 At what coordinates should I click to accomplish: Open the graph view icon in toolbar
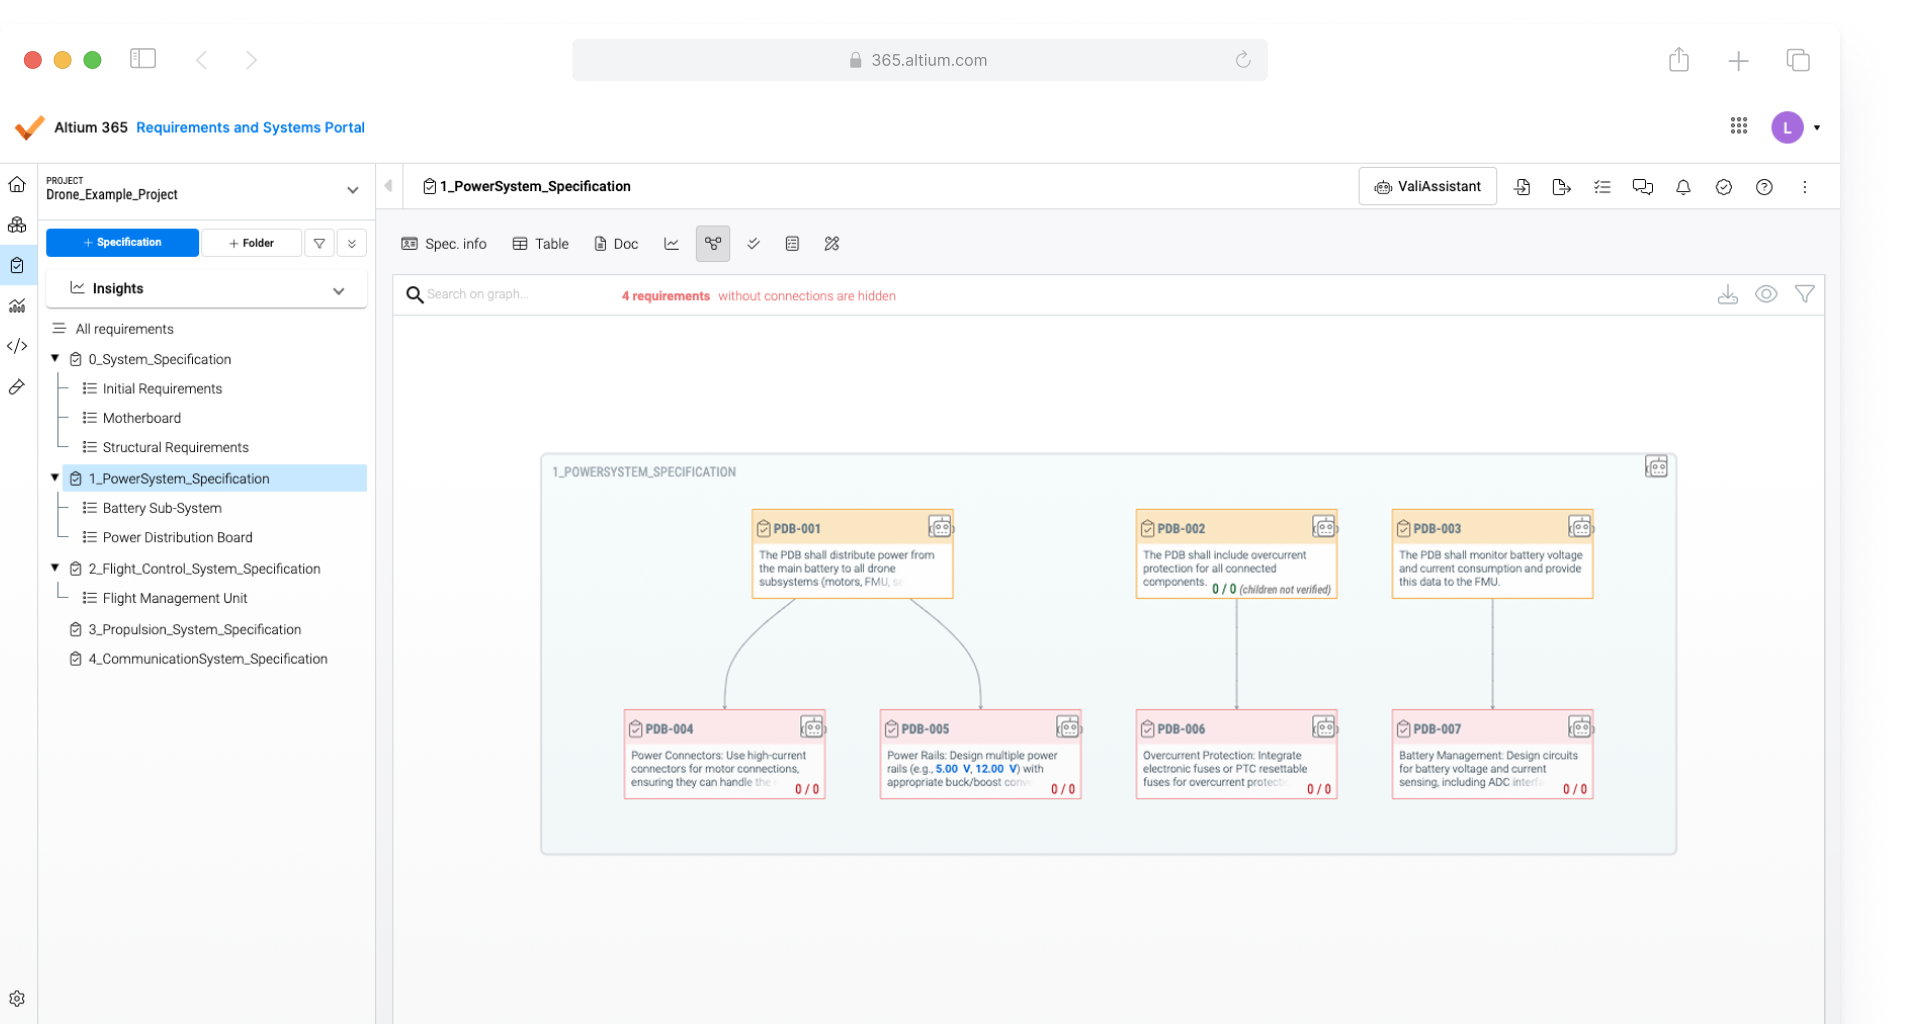(x=712, y=244)
